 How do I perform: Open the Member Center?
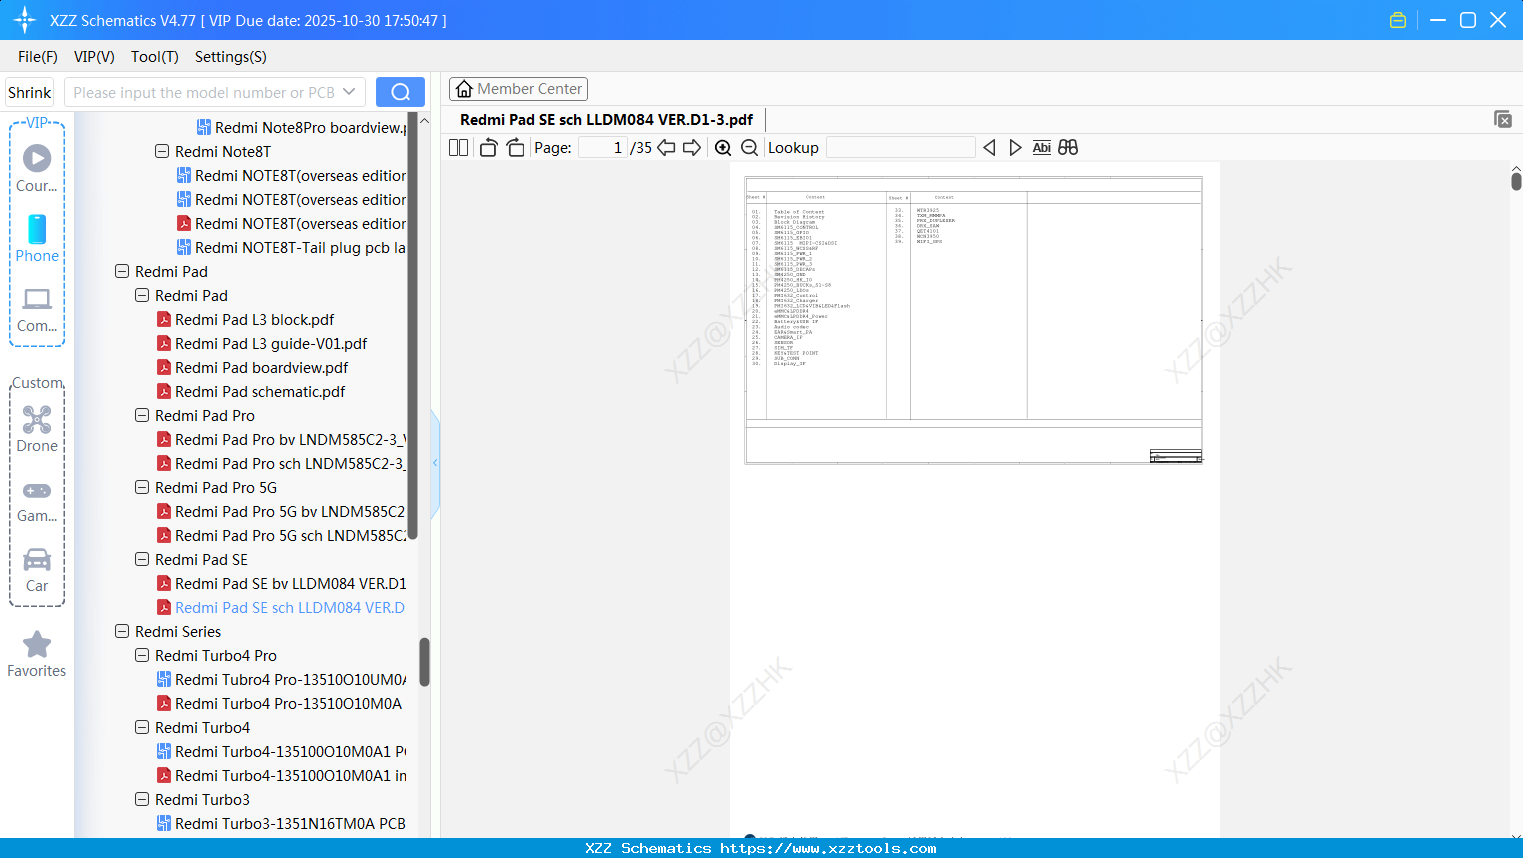click(x=518, y=88)
